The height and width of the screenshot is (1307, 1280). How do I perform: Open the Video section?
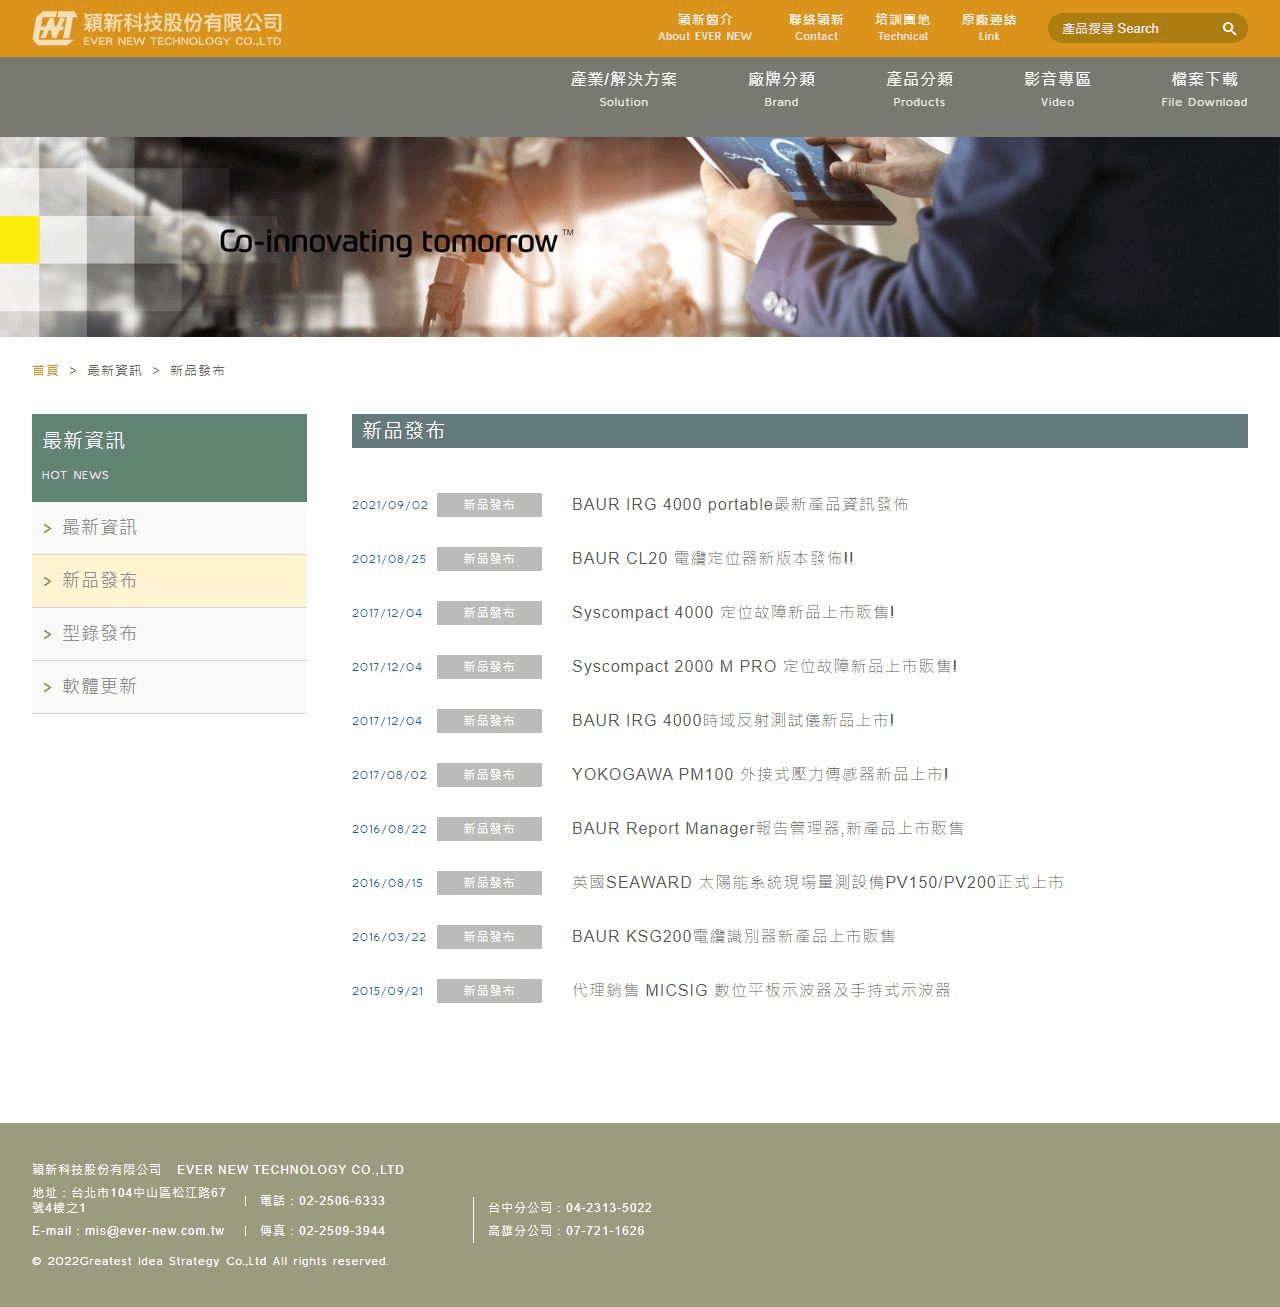coord(1057,89)
